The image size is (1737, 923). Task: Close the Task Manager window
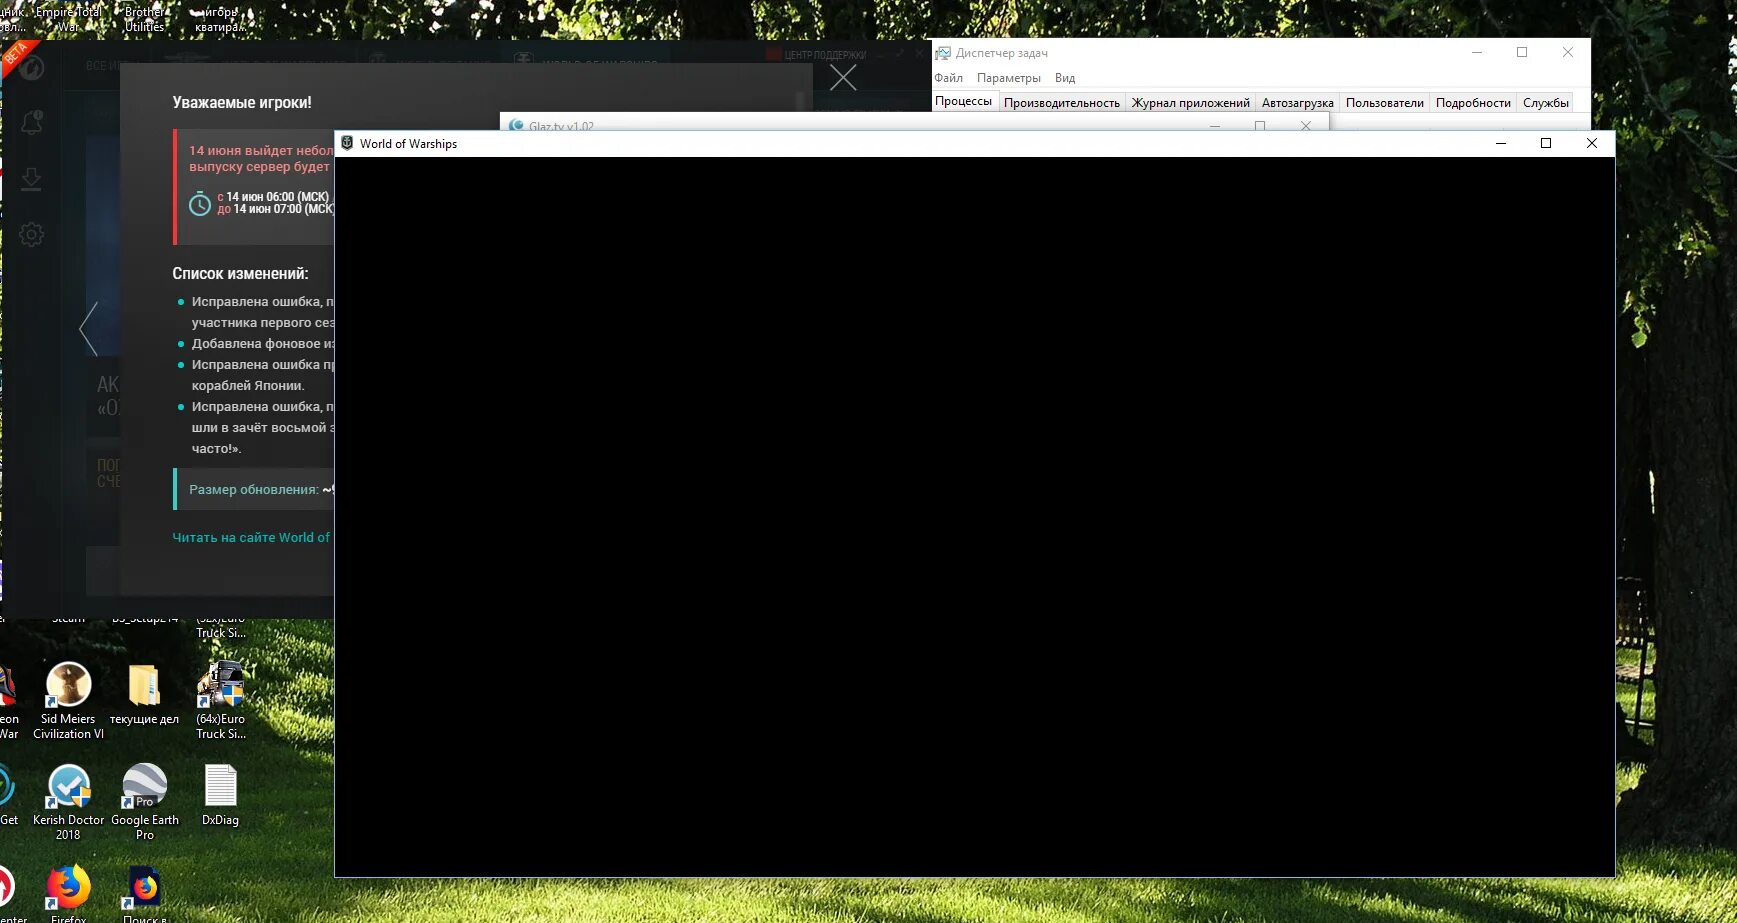pos(1568,52)
